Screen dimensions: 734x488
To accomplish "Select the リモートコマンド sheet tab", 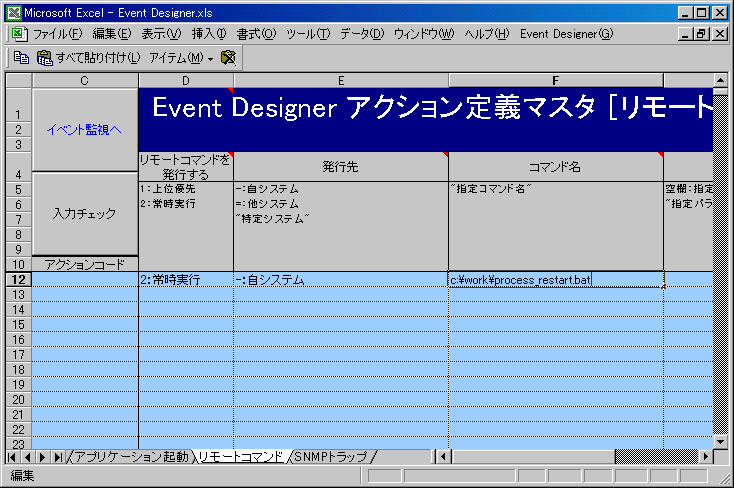I will pos(241,457).
